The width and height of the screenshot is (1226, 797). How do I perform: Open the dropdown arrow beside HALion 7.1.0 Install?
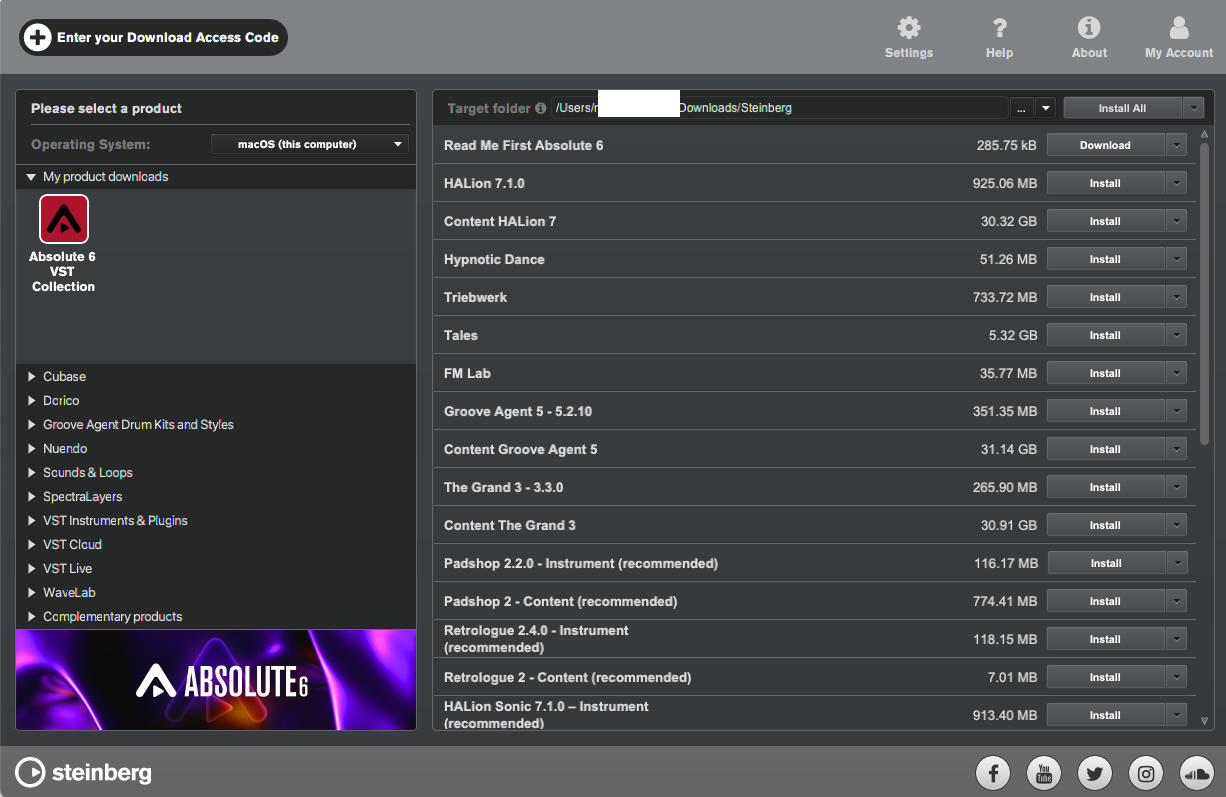pos(1176,183)
